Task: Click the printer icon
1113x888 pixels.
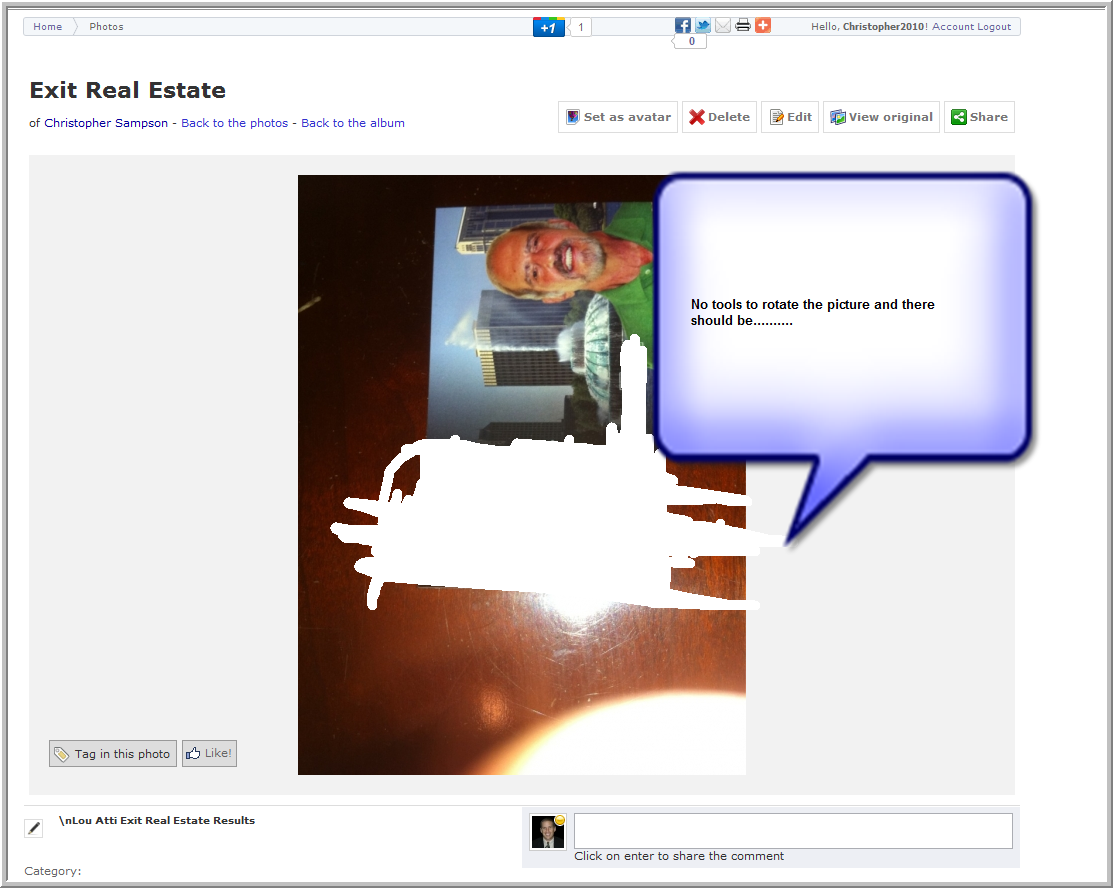Action: point(743,26)
